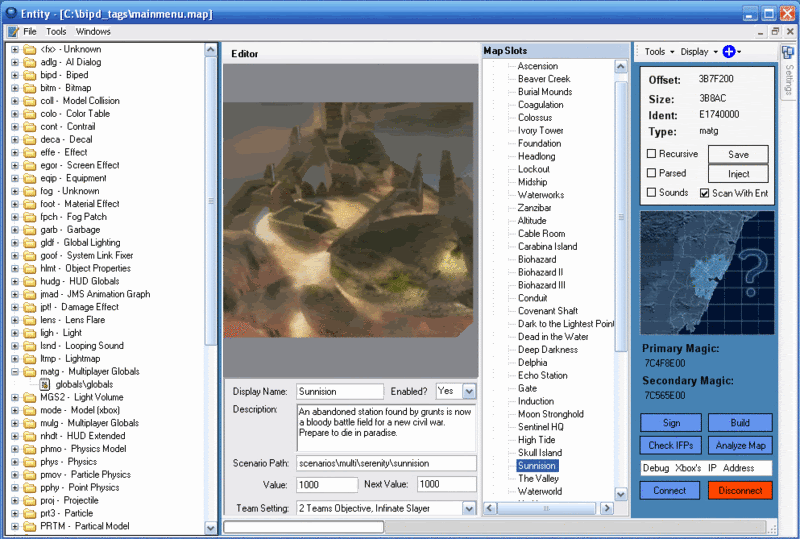Image resolution: width=800 pixels, height=539 pixels.
Task: Click the tag tree vertical scrollbar thumb
Action: coord(211,201)
